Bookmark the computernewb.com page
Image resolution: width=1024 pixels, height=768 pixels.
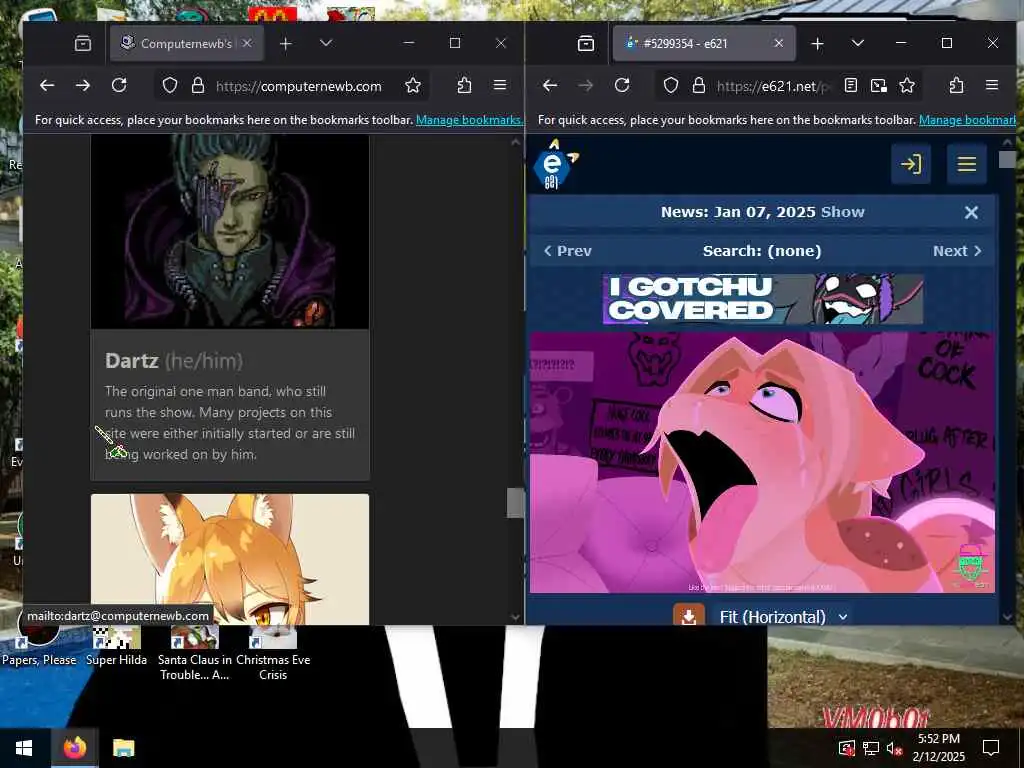pos(413,86)
